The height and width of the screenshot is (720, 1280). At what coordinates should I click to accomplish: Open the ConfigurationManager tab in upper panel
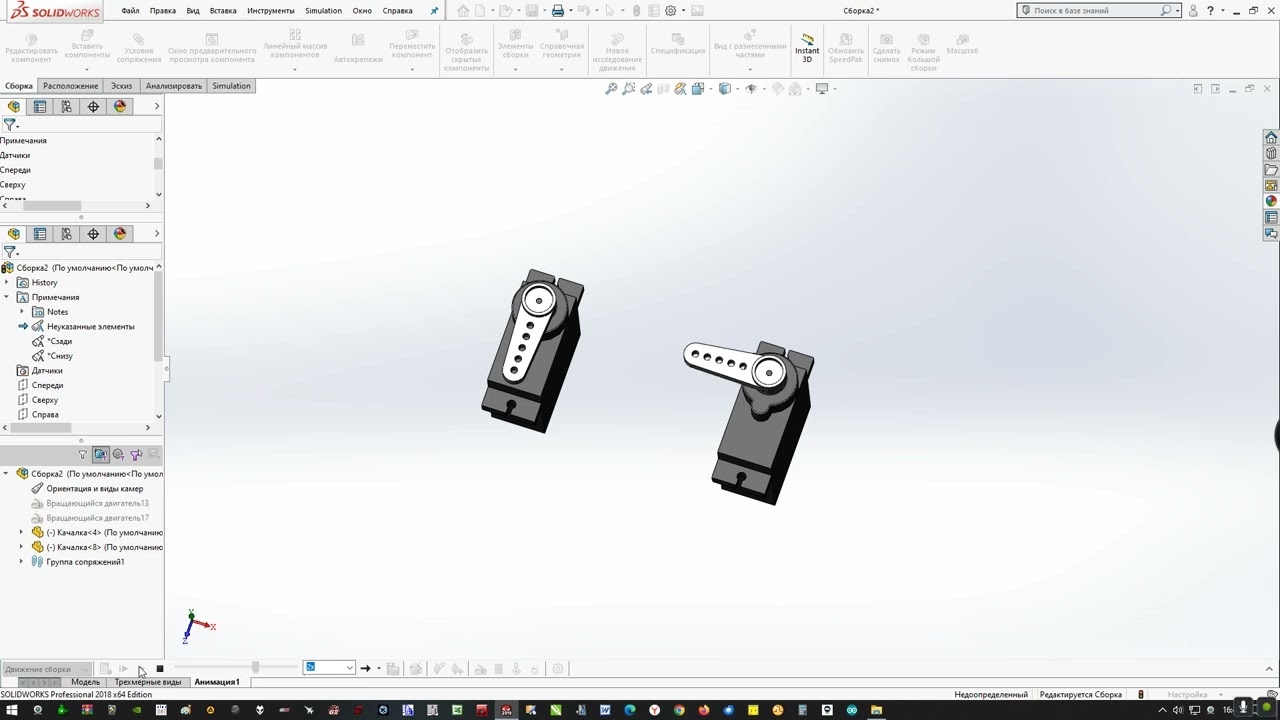pyautogui.click(x=66, y=106)
